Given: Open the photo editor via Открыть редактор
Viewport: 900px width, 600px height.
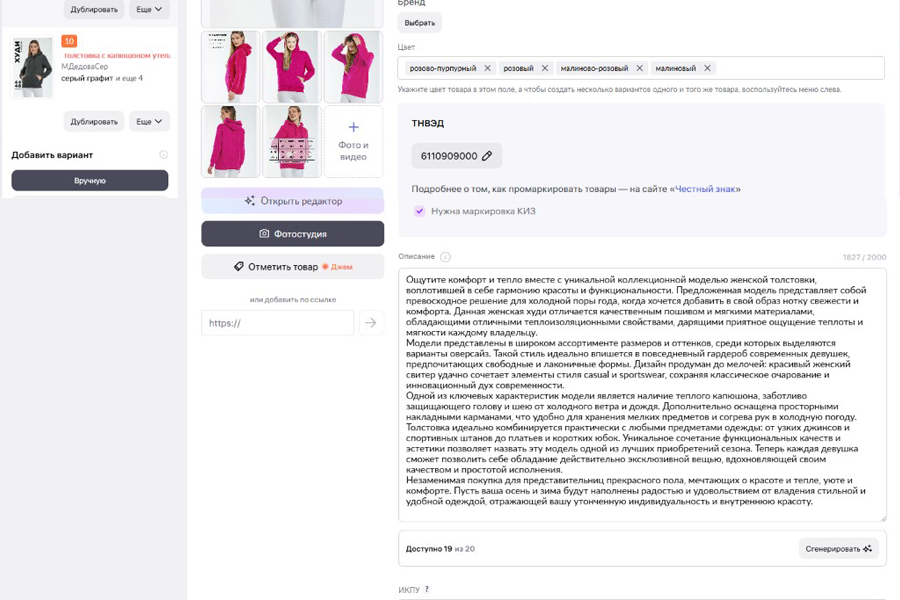Looking at the screenshot, I should click(x=293, y=201).
